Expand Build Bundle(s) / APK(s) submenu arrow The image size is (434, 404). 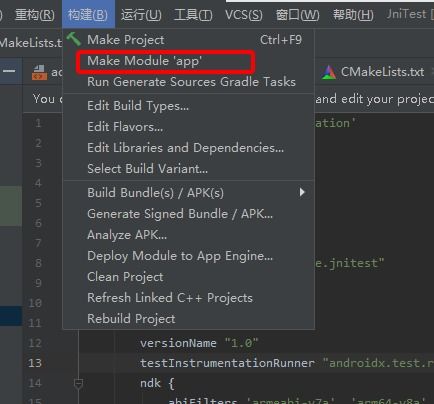tap(302, 192)
